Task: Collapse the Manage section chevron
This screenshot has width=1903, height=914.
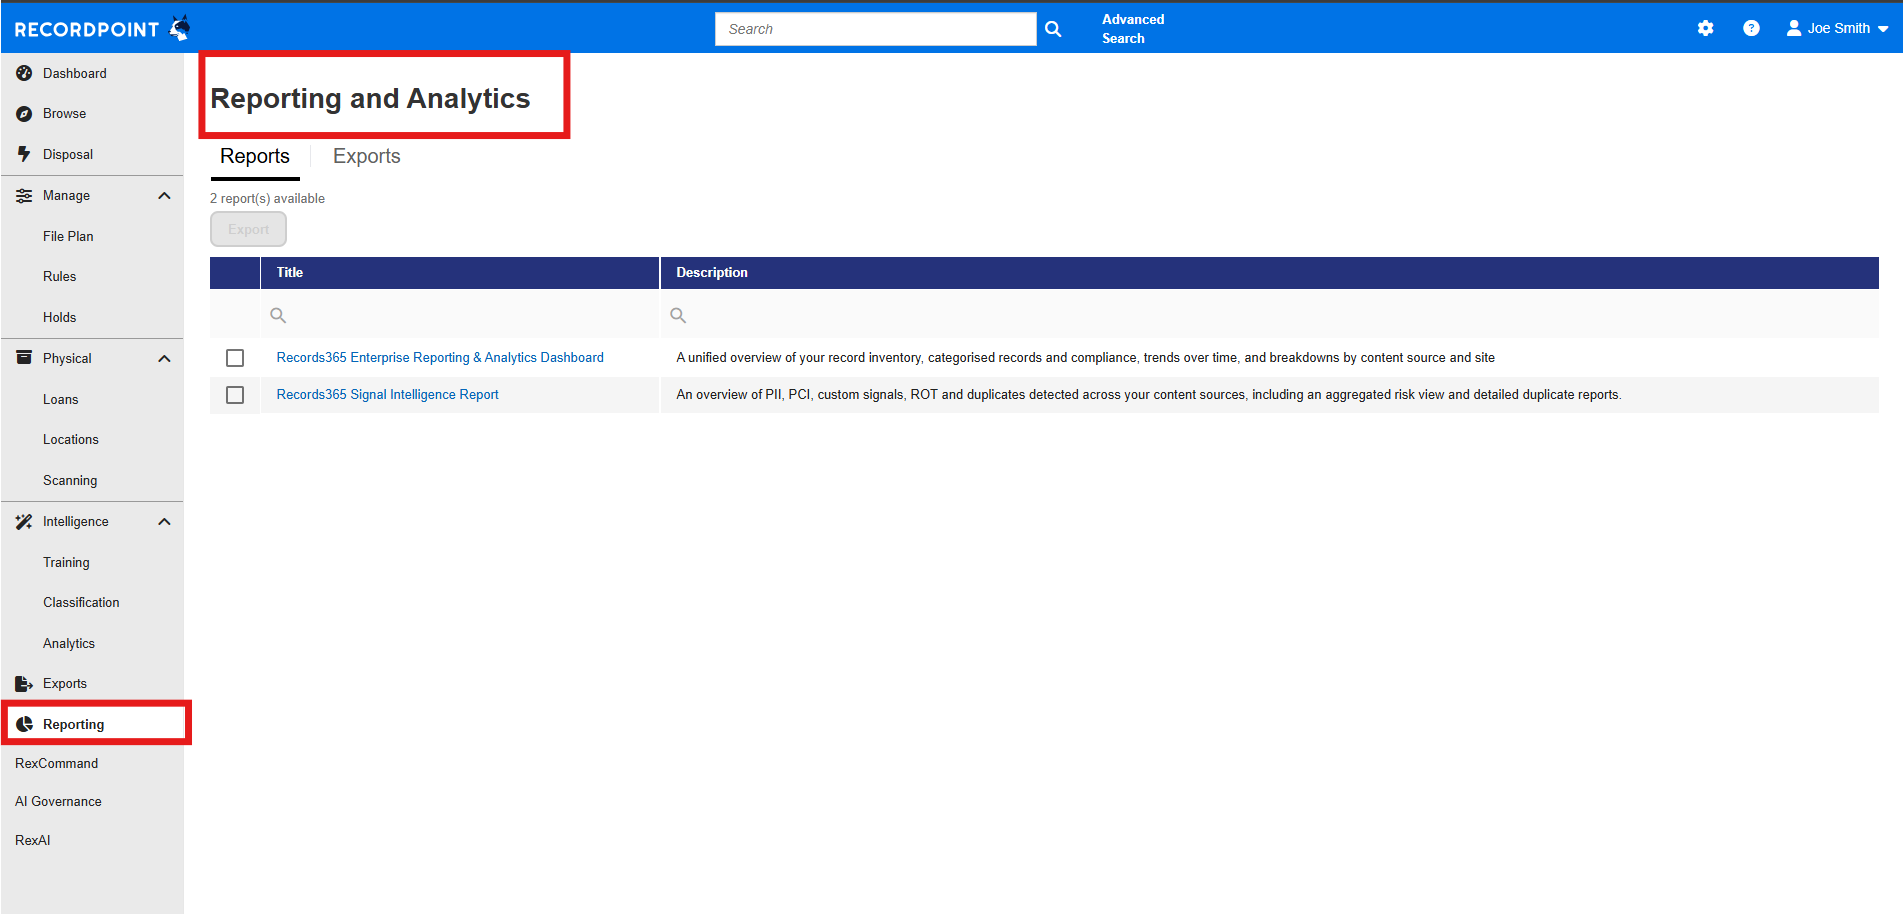Action: coord(164,196)
